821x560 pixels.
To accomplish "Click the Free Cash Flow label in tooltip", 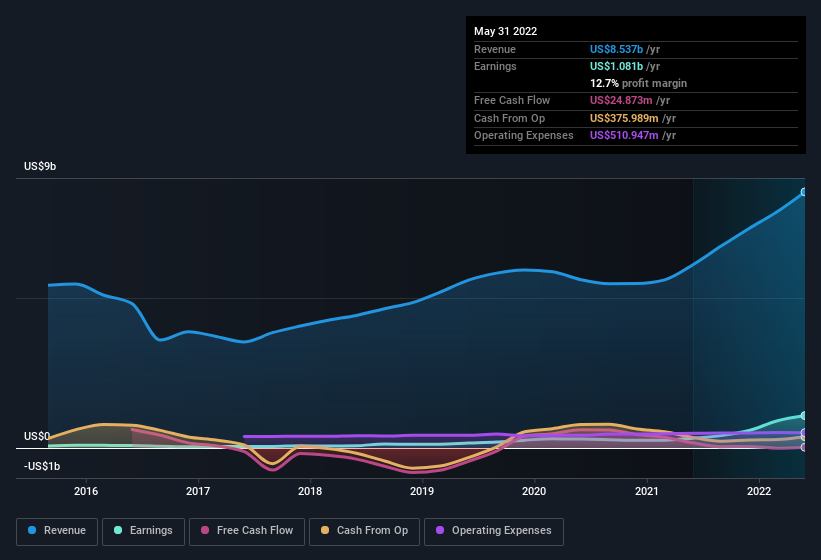I will point(512,100).
